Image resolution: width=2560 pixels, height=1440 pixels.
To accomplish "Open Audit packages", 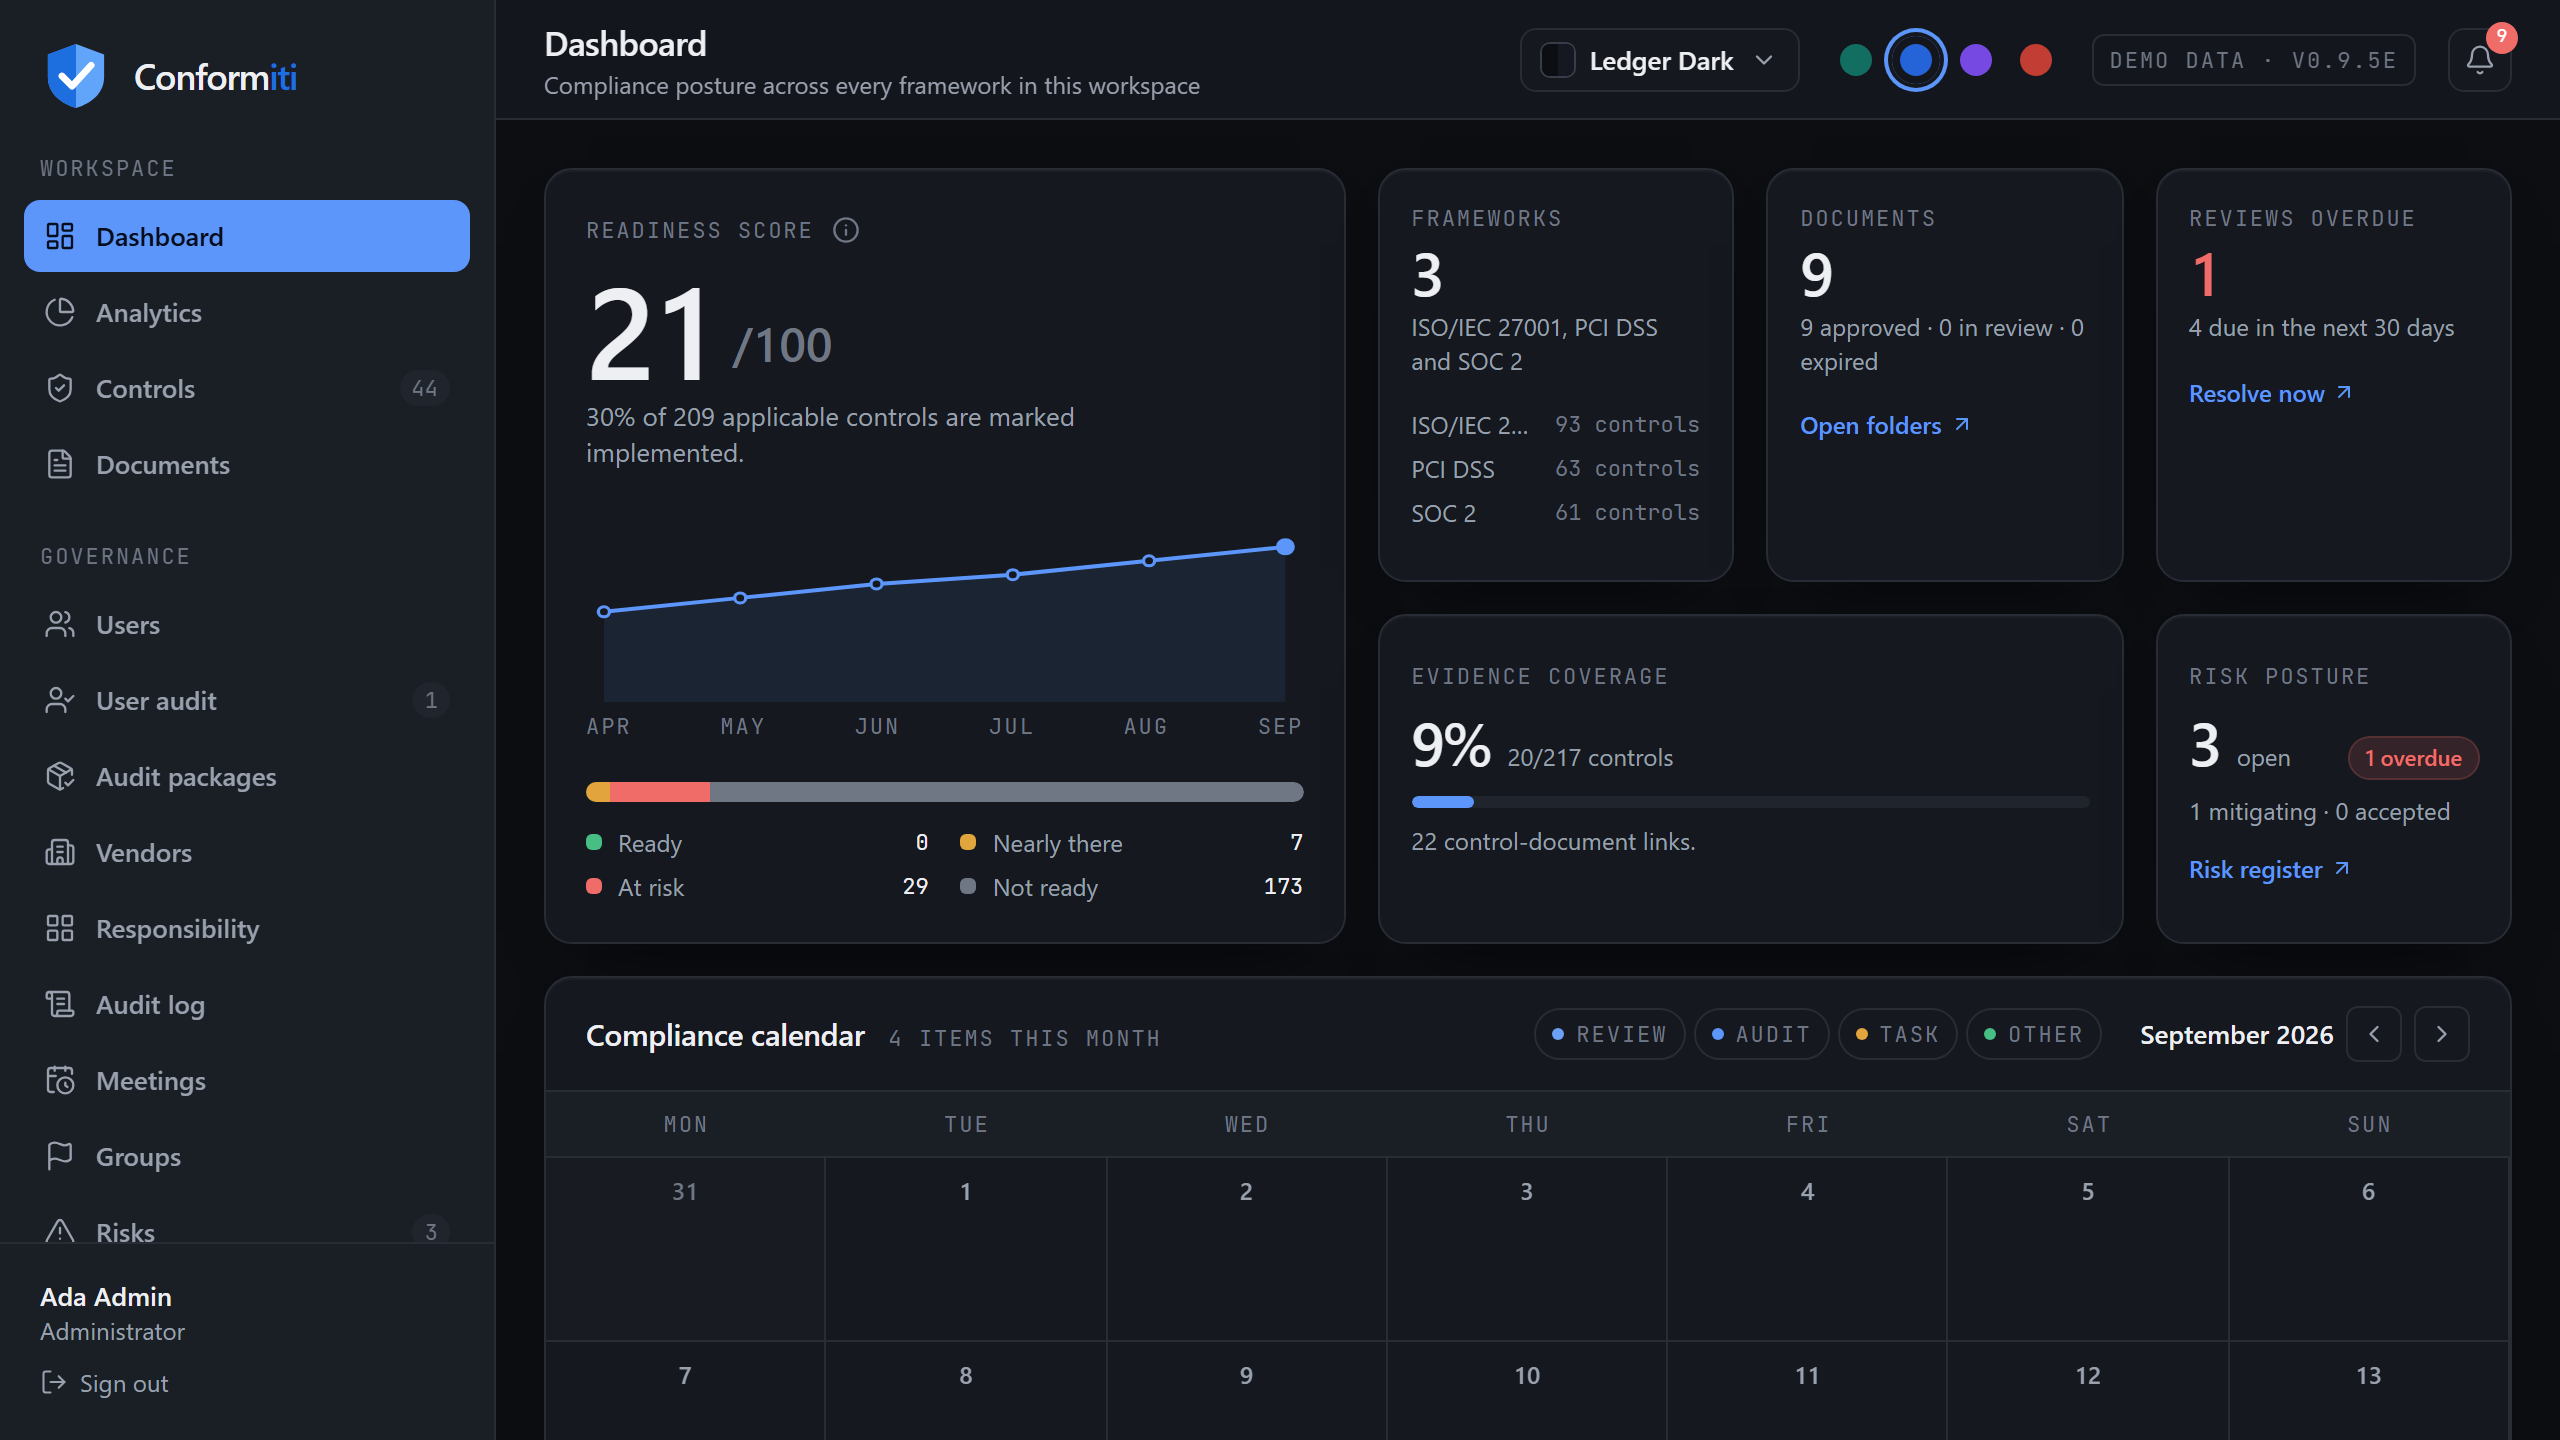I will (247, 776).
